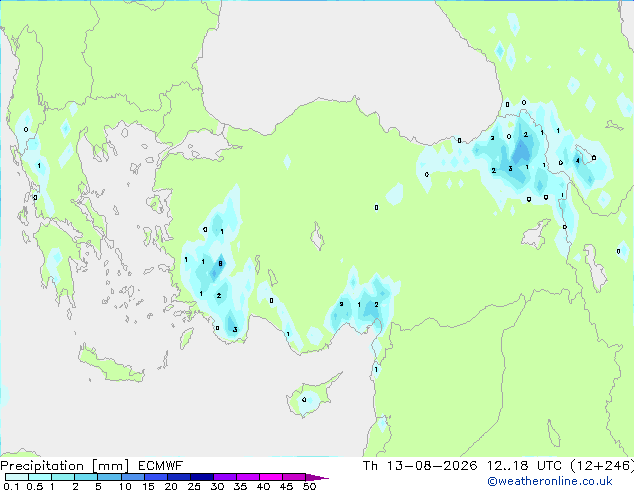
Task: Click legend scale label '15'
Action: (148, 486)
